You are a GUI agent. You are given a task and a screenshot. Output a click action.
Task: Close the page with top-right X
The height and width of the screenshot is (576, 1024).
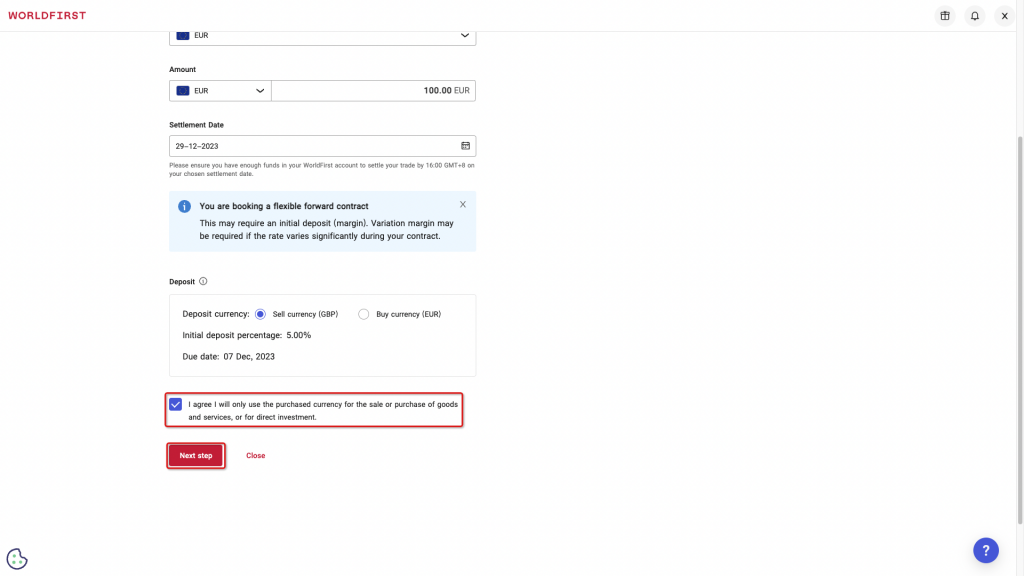(x=1004, y=16)
